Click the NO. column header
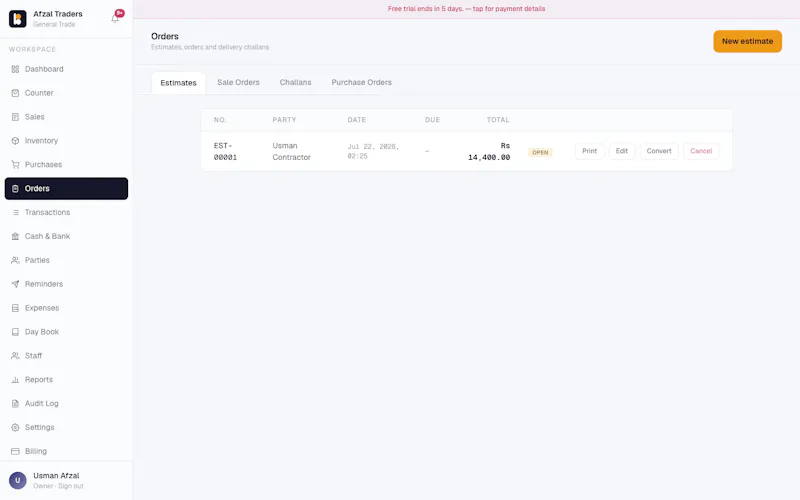The image size is (800, 500). pyautogui.click(x=220, y=120)
